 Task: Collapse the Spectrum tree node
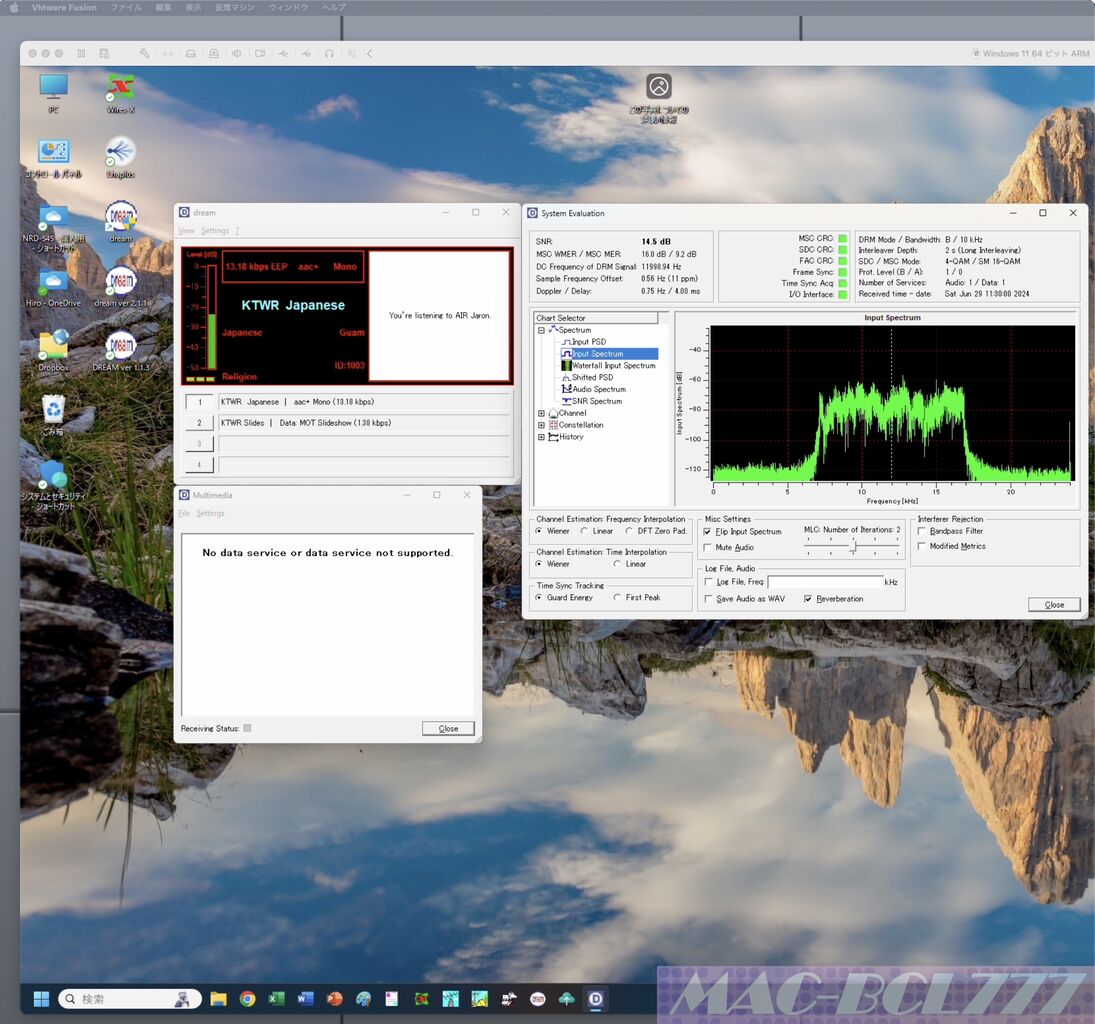tap(541, 330)
